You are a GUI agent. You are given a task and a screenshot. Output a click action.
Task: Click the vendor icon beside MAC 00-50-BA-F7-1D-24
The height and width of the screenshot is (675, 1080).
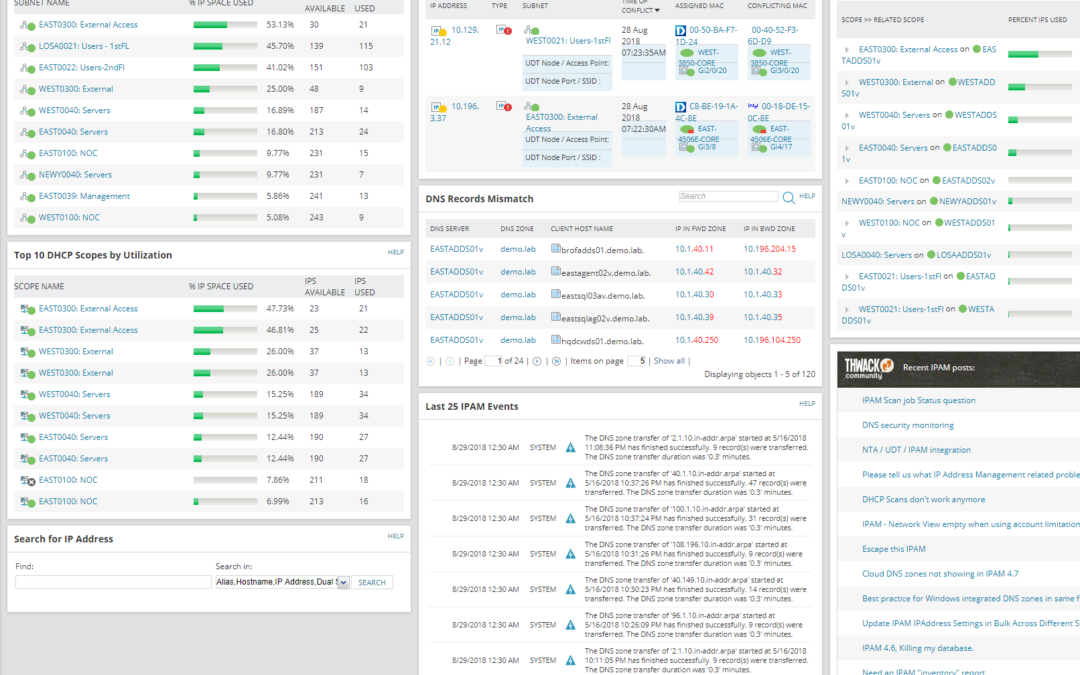click(681, 31)
